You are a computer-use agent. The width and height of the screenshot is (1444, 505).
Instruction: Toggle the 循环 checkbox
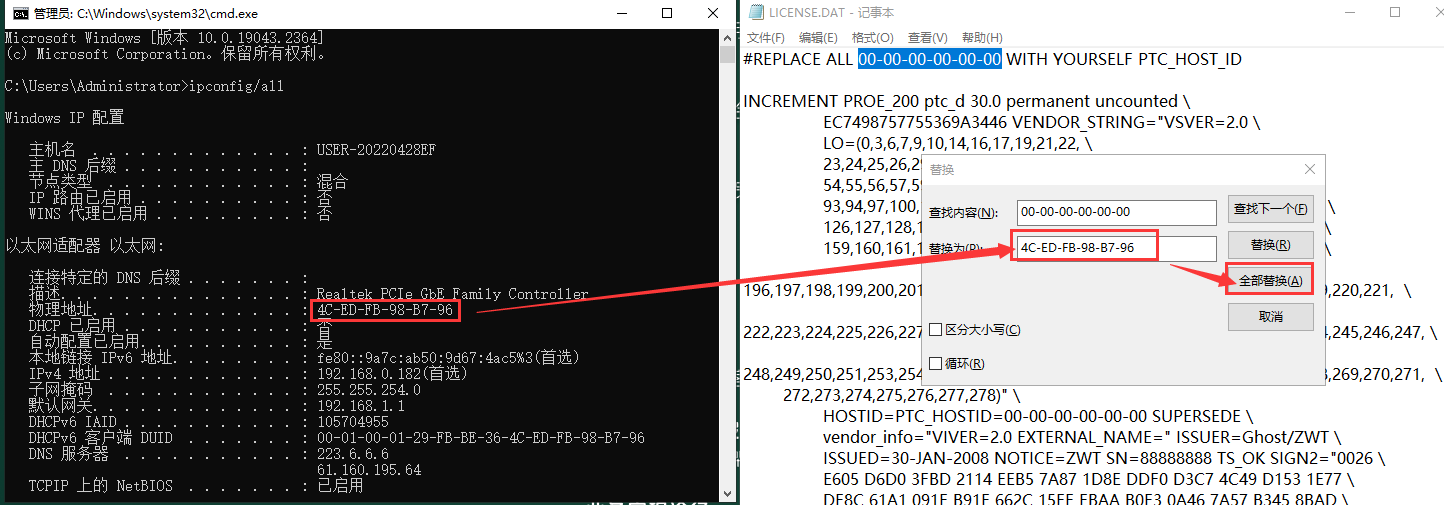936,363
